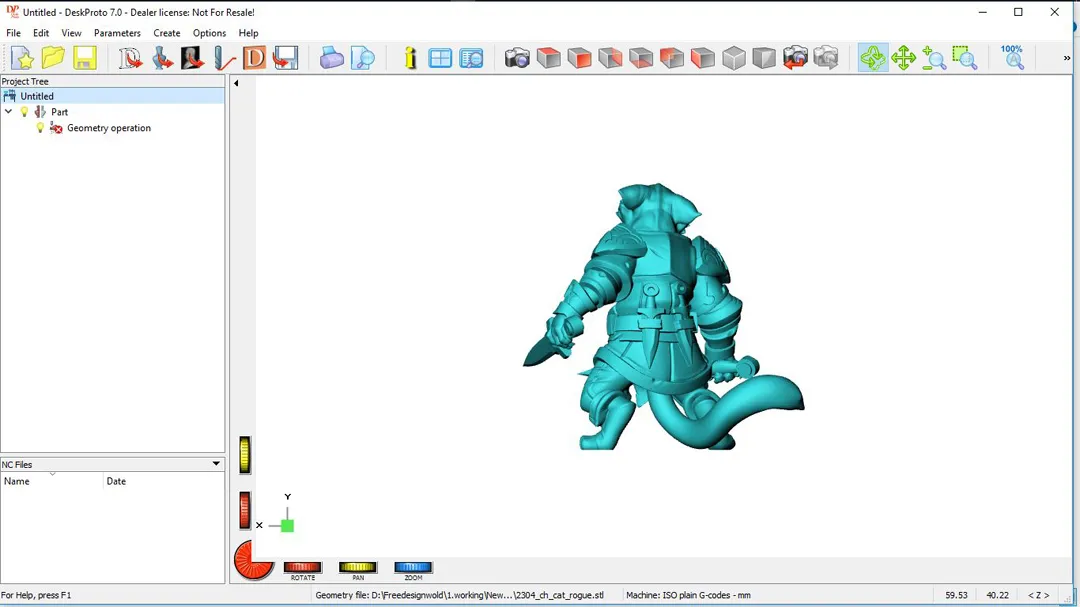This screenshot has width=1080, height=607.
Task: Select the plain light-gray isometric cube view
Action: 734,58
